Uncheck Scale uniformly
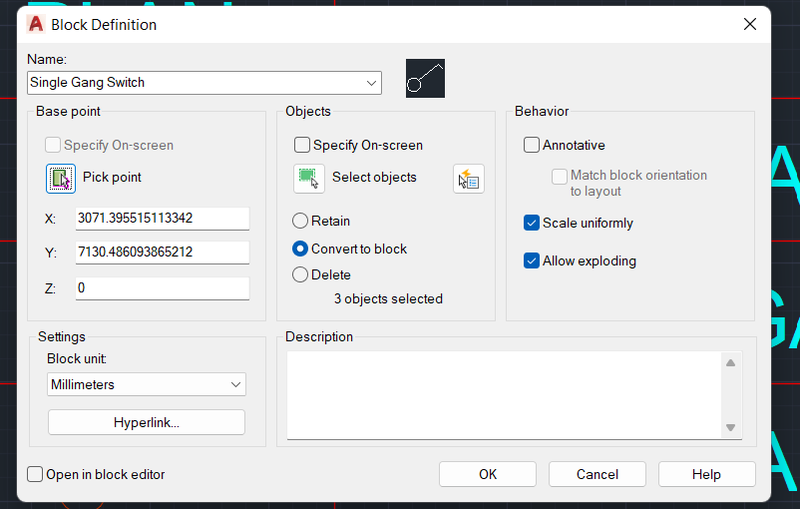 532,223
